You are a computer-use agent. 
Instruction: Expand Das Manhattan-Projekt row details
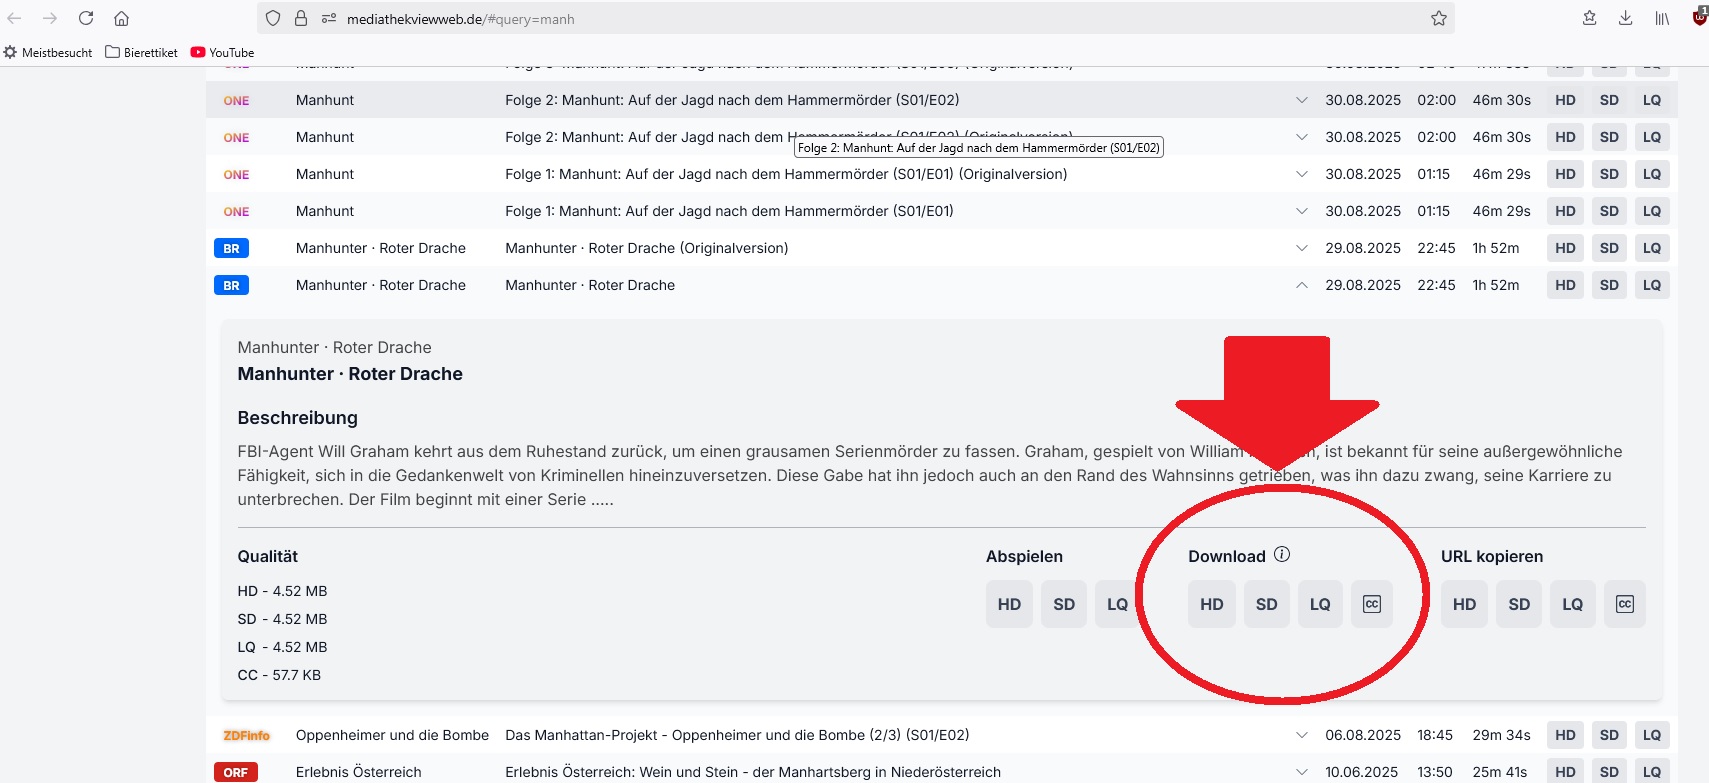tap(1301, 735)
